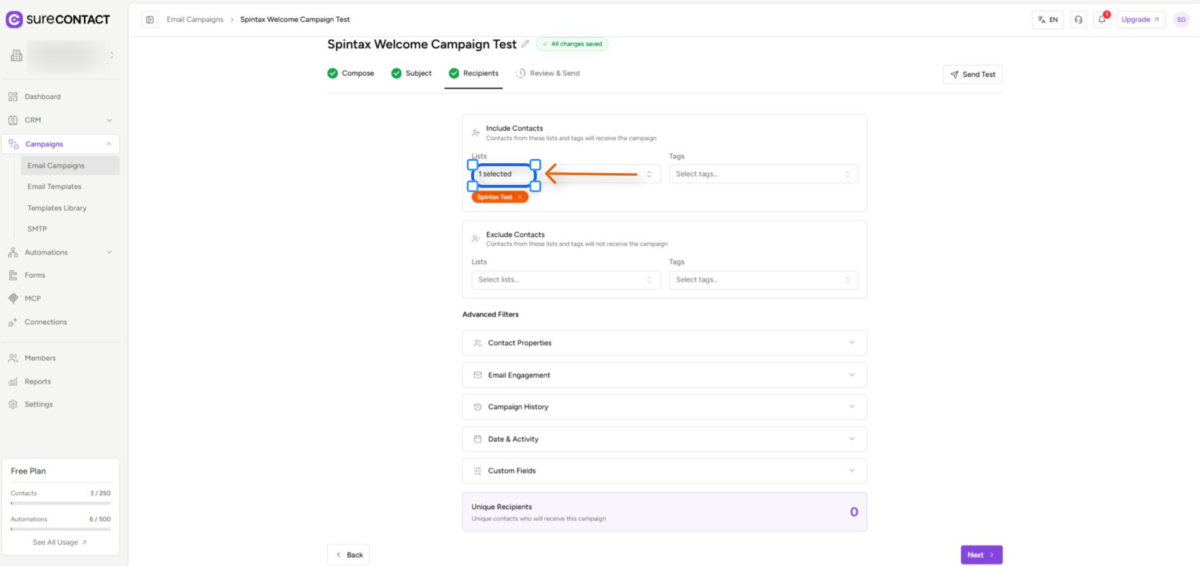Click the Settings gear icon in sidebar

coord(13,405)
